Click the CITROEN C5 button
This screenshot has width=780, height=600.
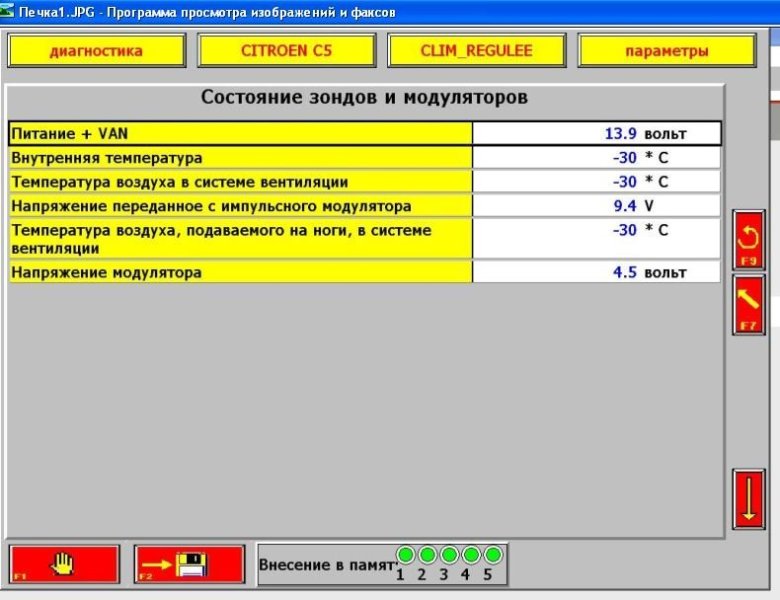[286, 51]
